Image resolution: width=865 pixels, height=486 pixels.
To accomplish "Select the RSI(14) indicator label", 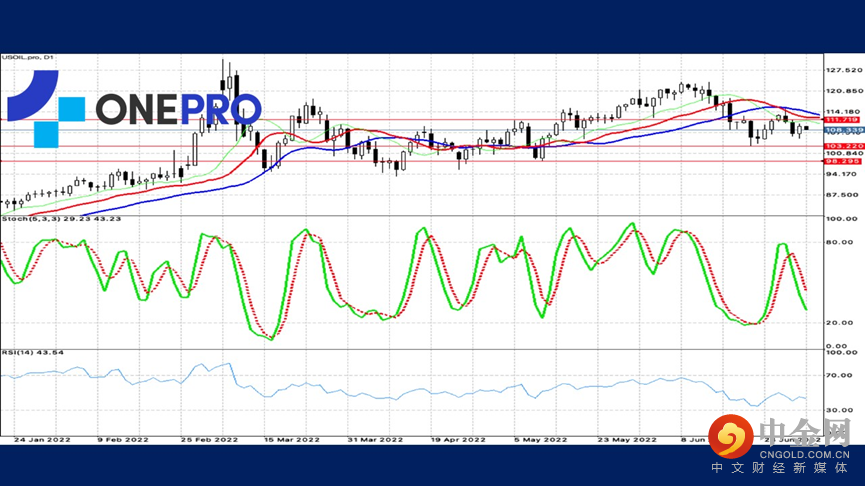I will tap(32, 353).
